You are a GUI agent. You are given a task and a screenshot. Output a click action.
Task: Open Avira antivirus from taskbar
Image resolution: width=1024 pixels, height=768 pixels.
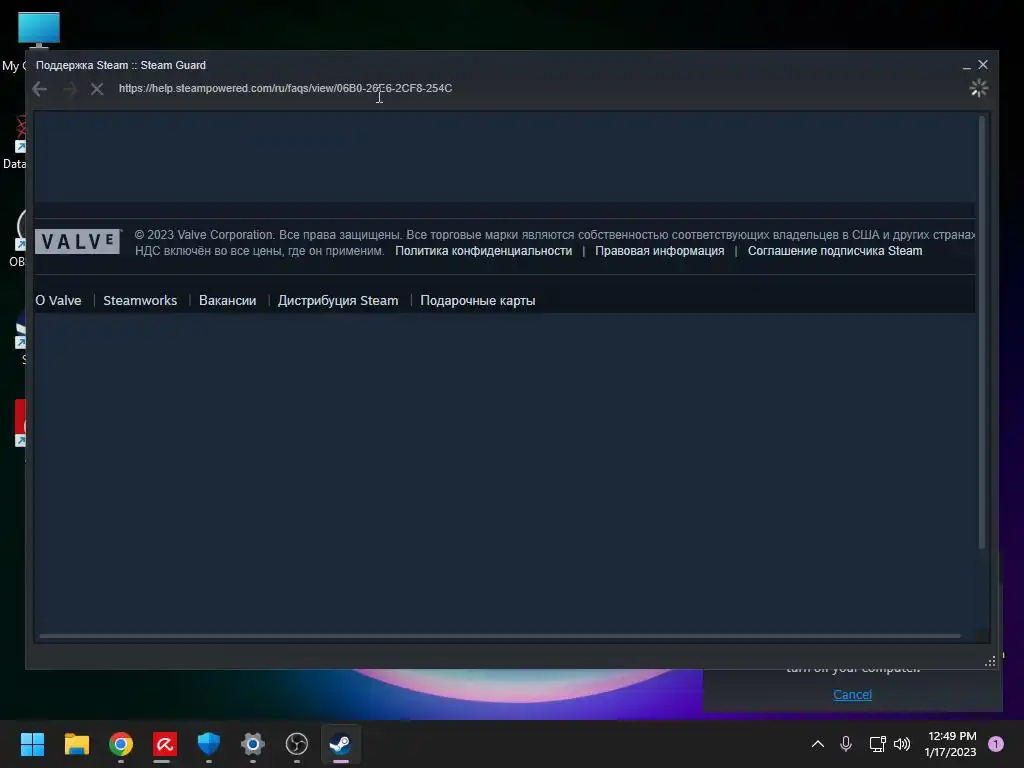(165, 744)
